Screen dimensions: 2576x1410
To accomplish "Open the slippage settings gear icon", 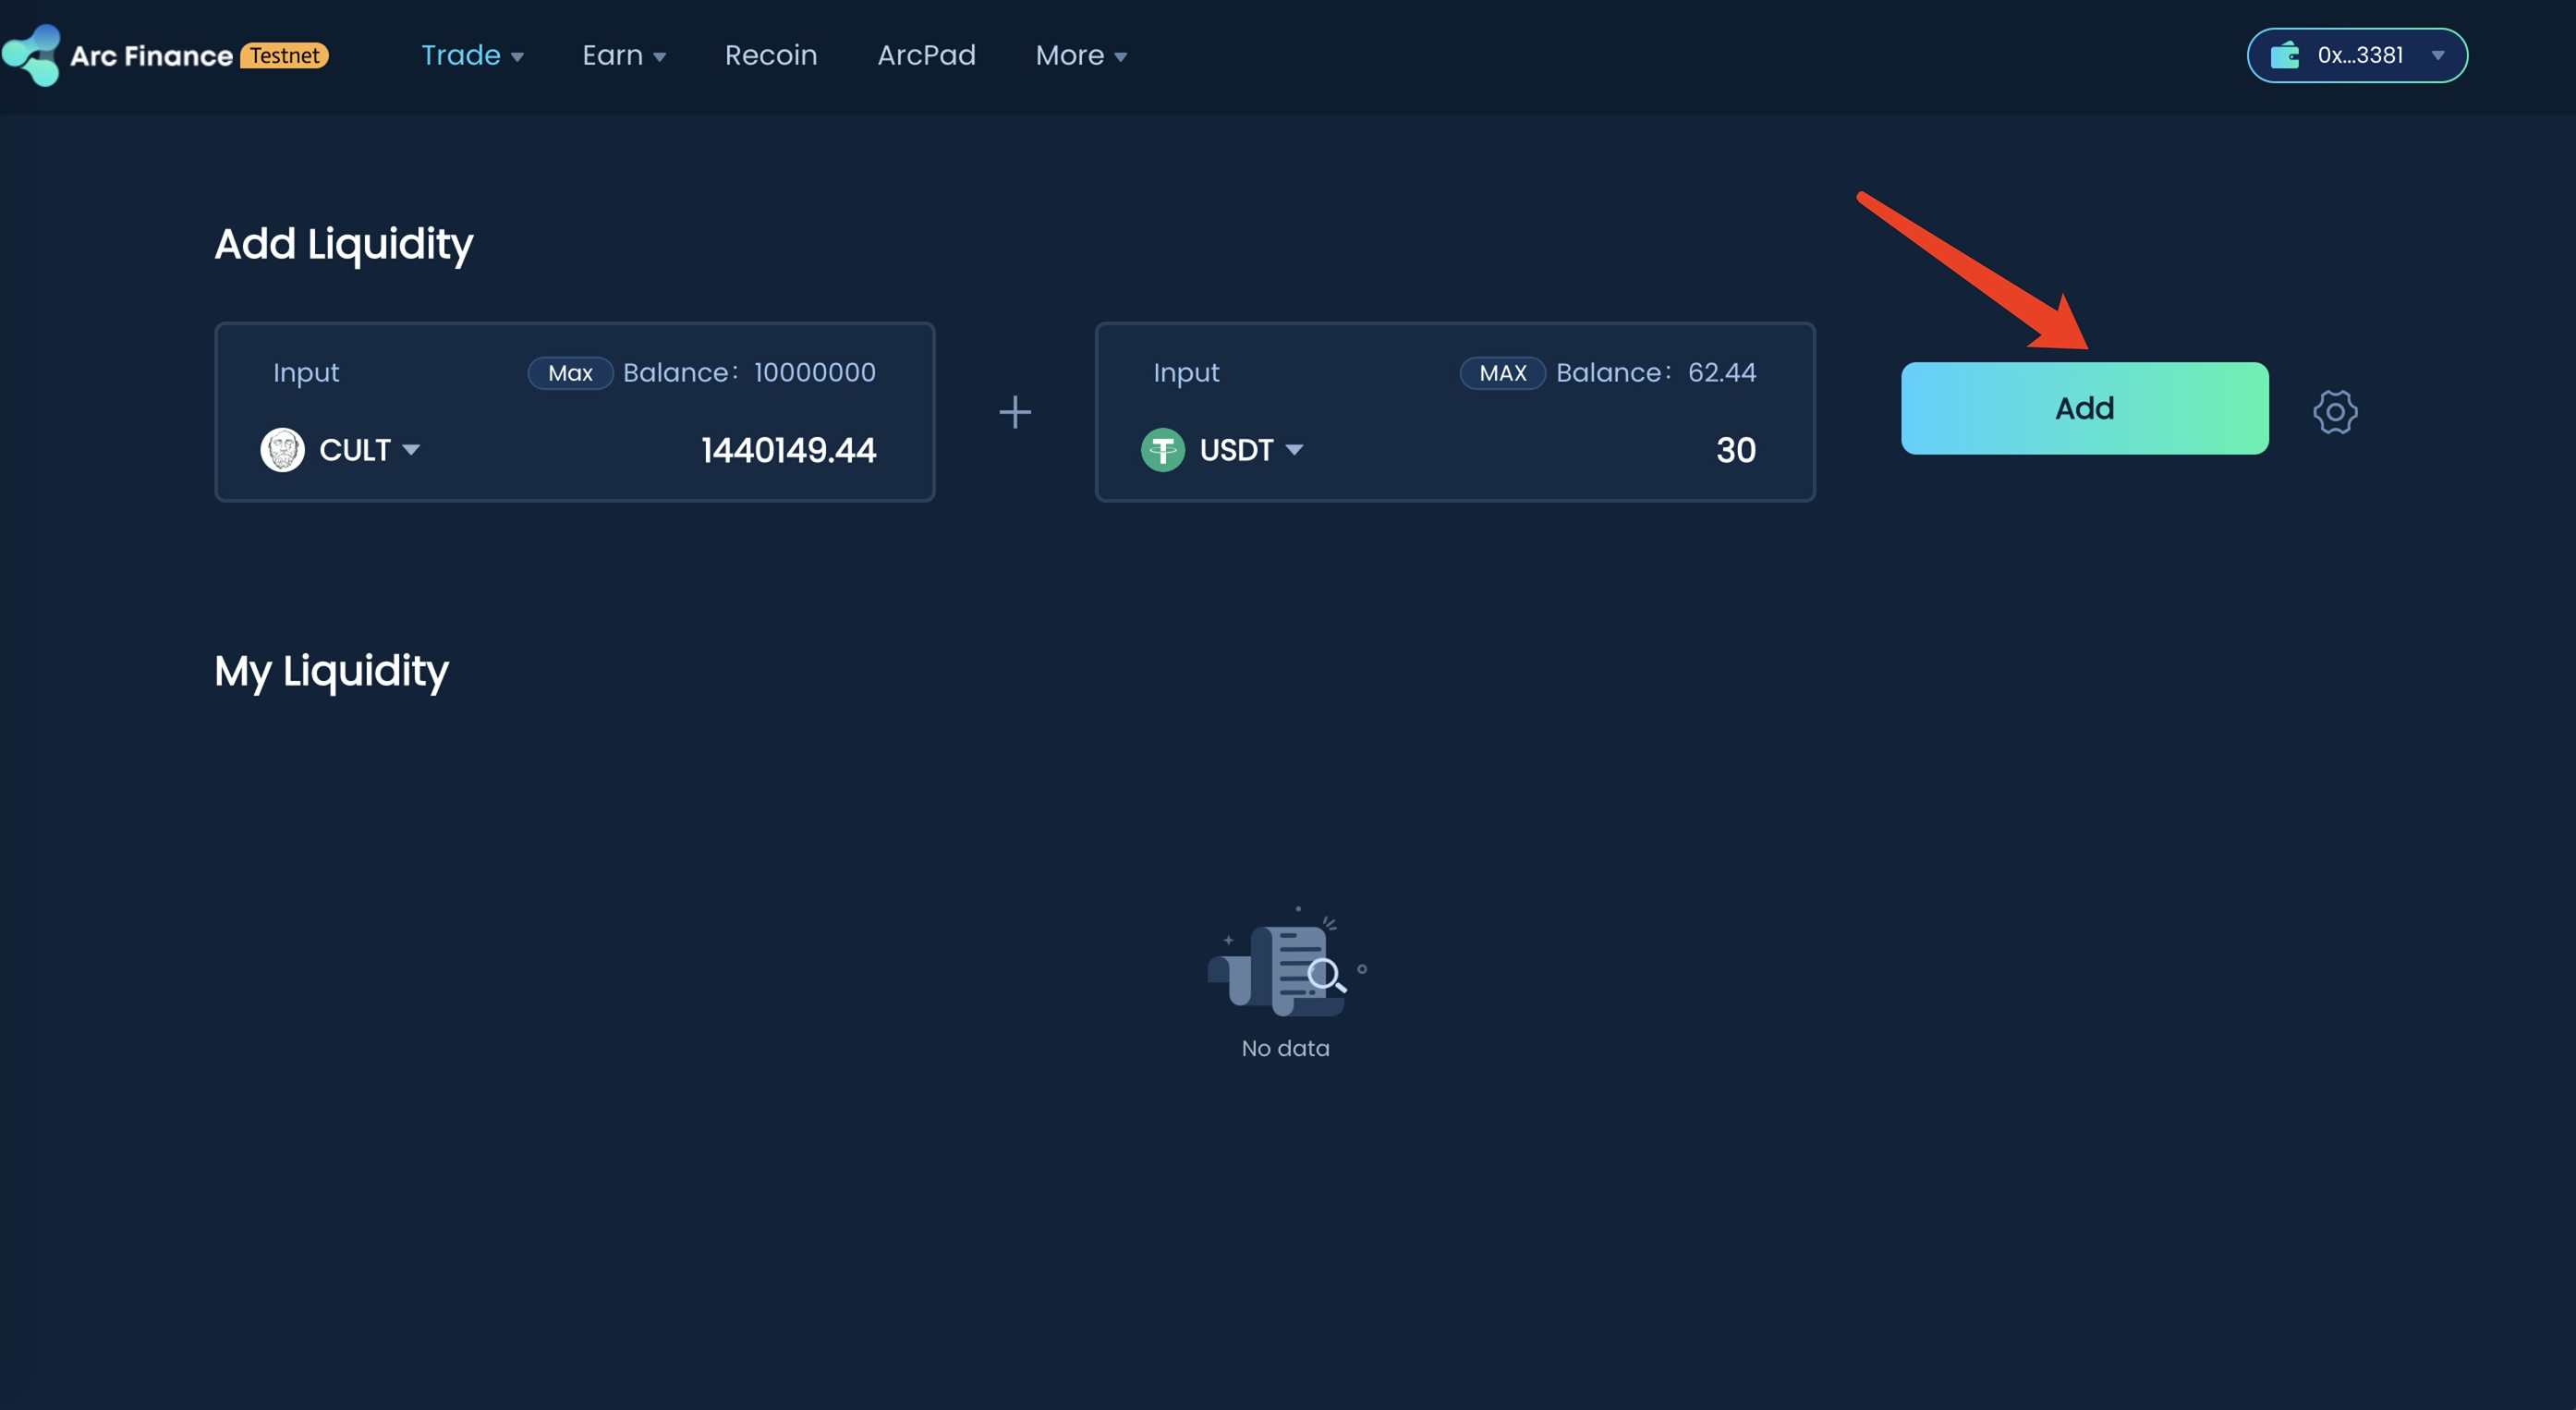I will point(2335,411).
